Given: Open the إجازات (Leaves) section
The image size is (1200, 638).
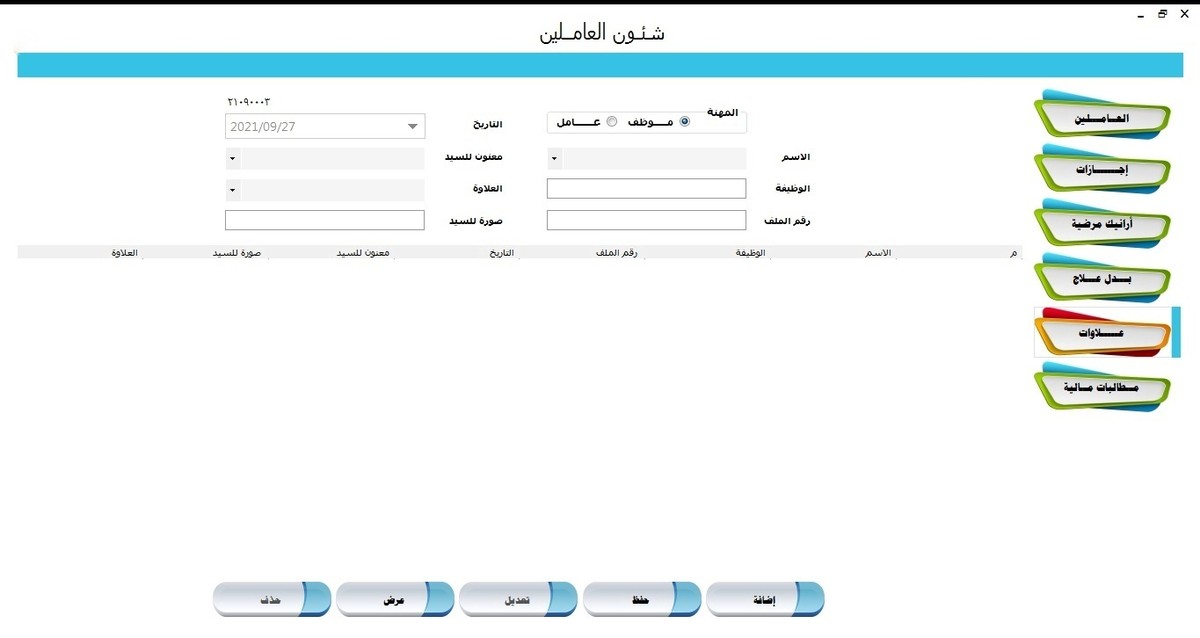Looking at the screenshot, I should (1100, 170).
